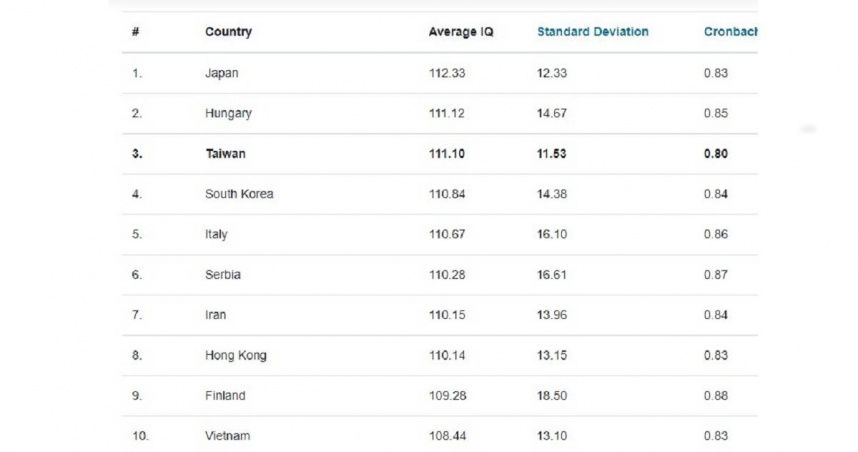Click the Hungary country cell
Image resolution: width=858 pixels, height=452 pixels.
(x=228, y=114)
